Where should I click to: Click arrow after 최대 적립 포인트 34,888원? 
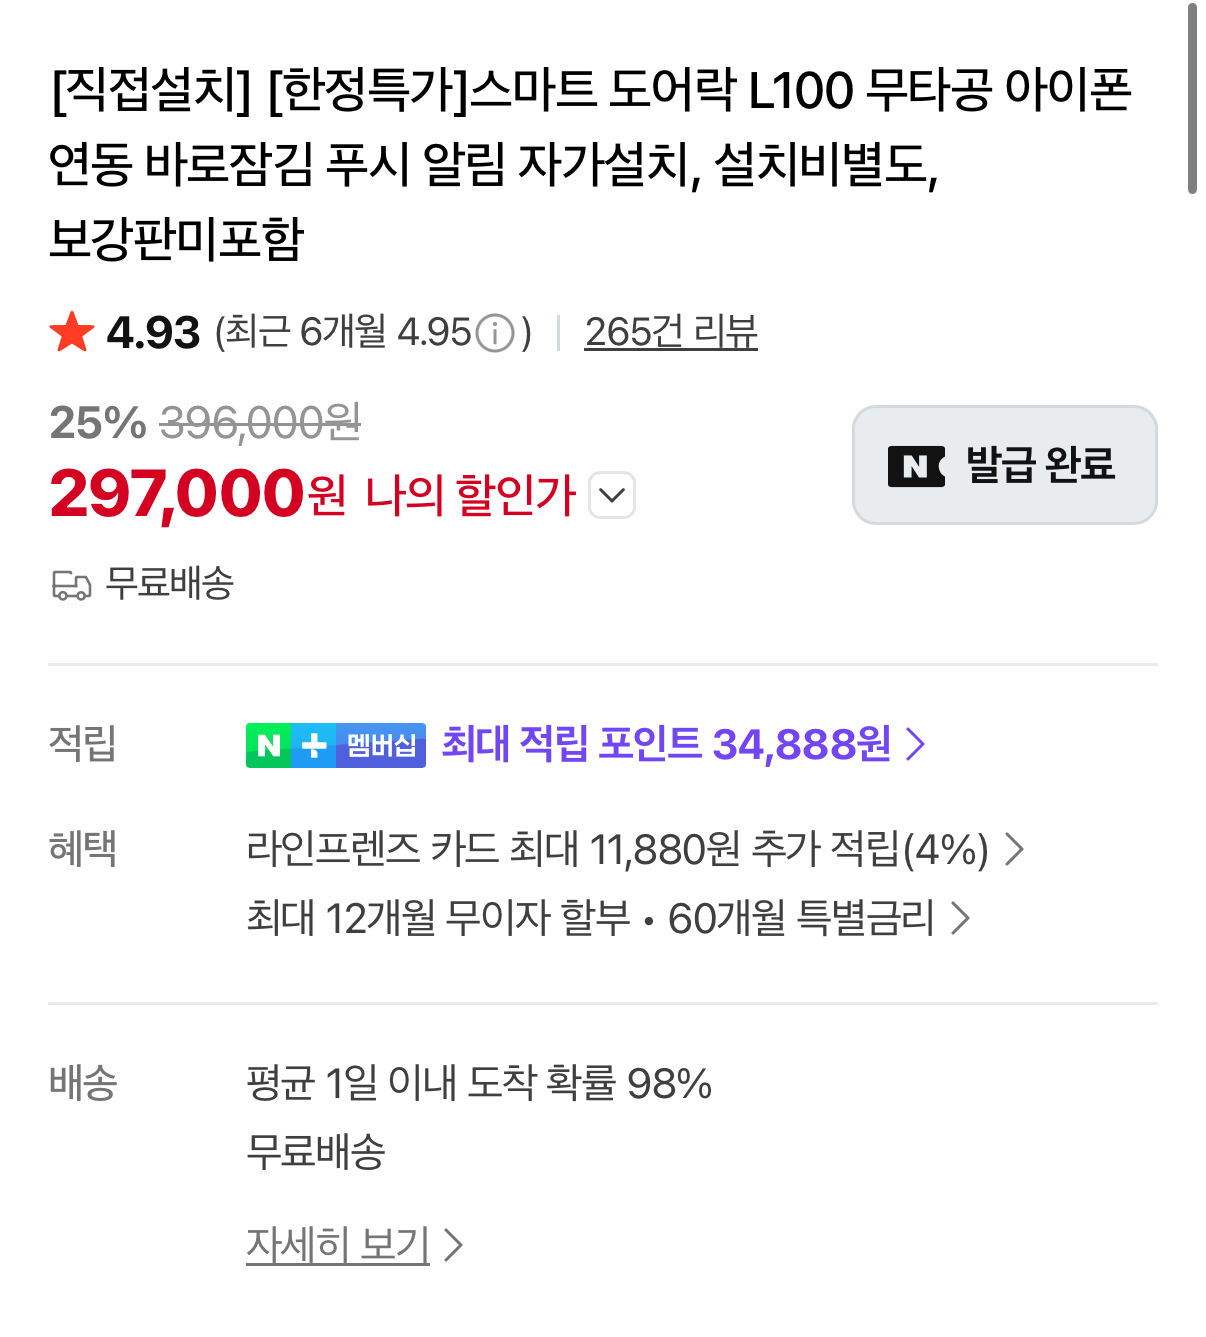pyautogui.click(x=915, y=744)
